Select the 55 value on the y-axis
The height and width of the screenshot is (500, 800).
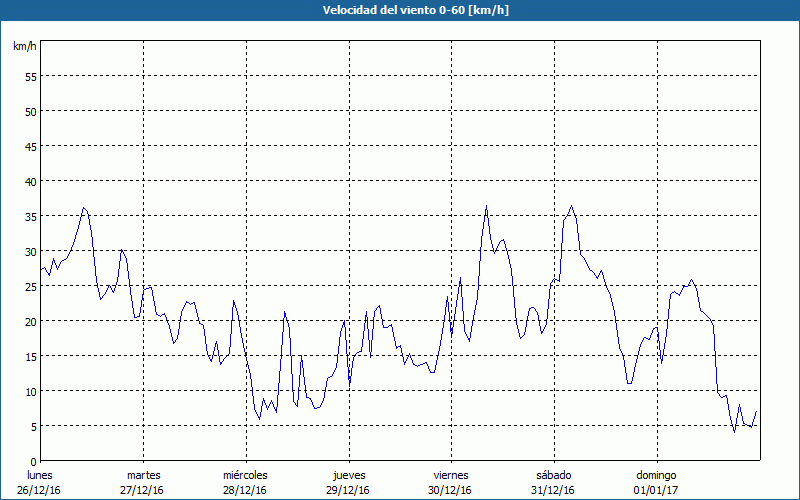[30, 76]
